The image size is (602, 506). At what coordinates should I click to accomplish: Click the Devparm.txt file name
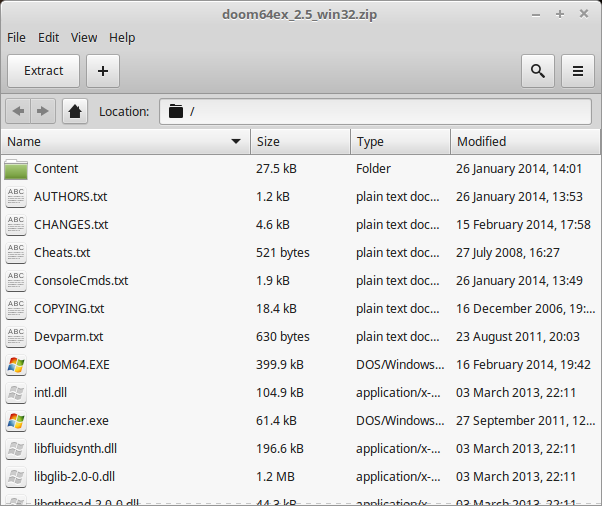click(69, 337)
